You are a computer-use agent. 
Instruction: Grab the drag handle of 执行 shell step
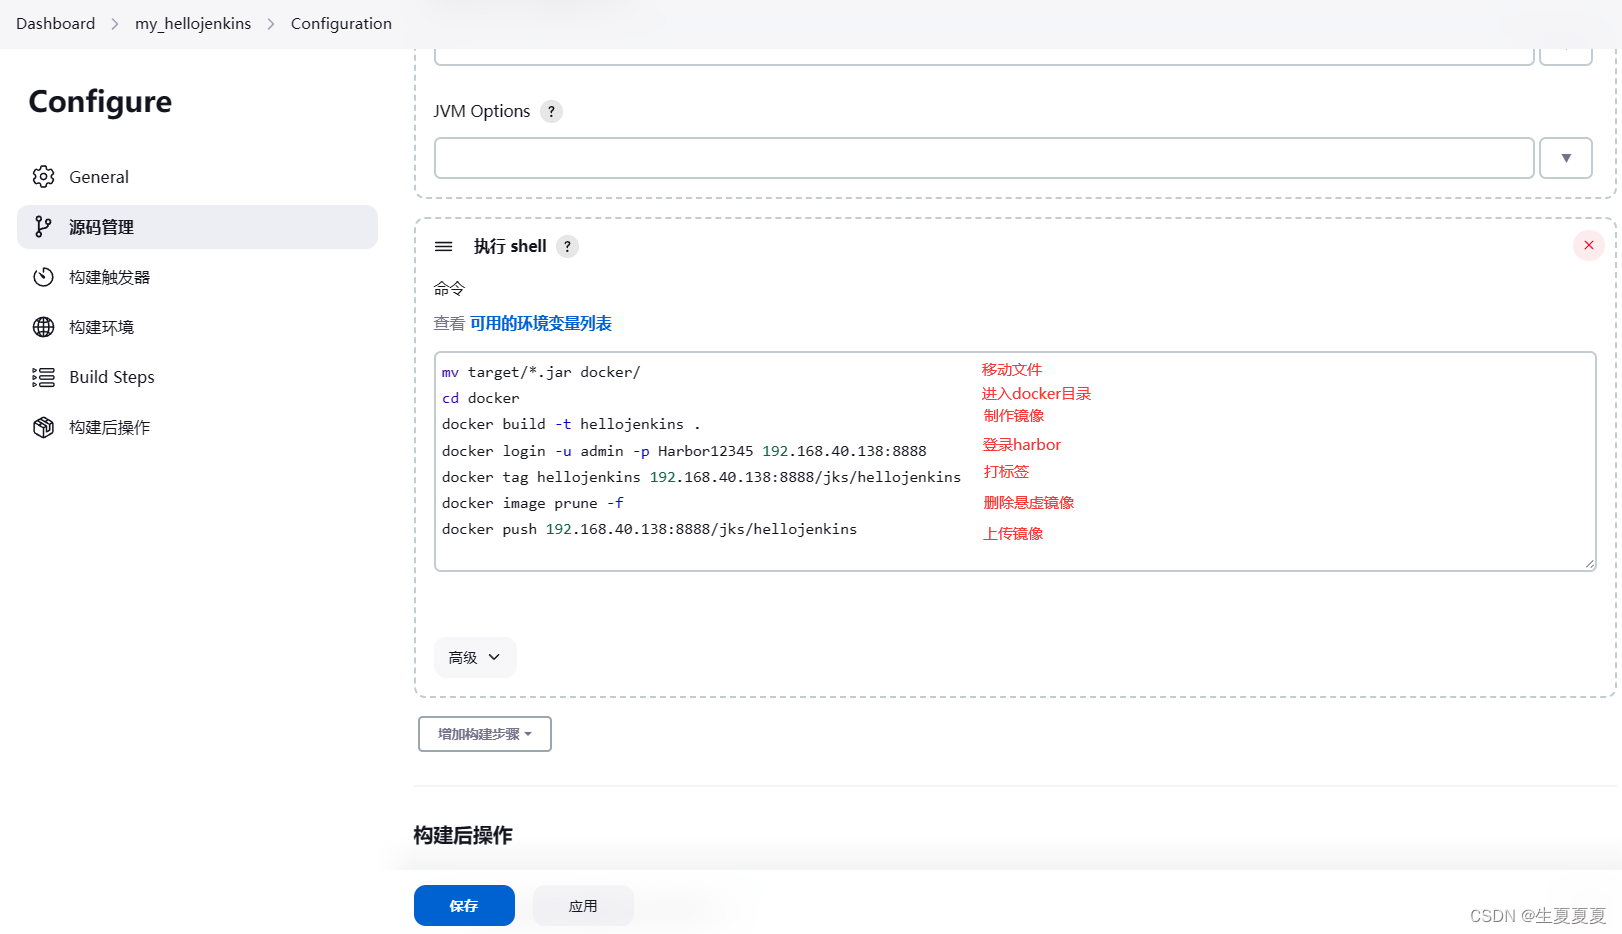tap(444, 246)
